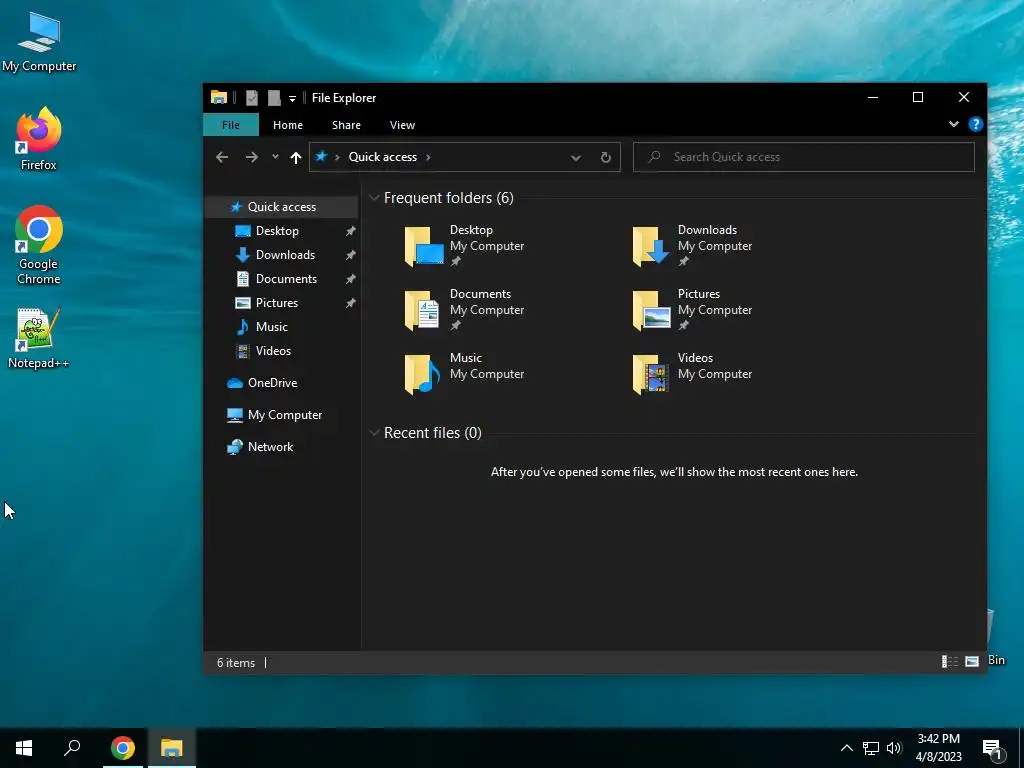This screenshot has width=1024, height=768.
Task: Select the Downloads frequent folder icon
Action: click(x=651, y=246)
